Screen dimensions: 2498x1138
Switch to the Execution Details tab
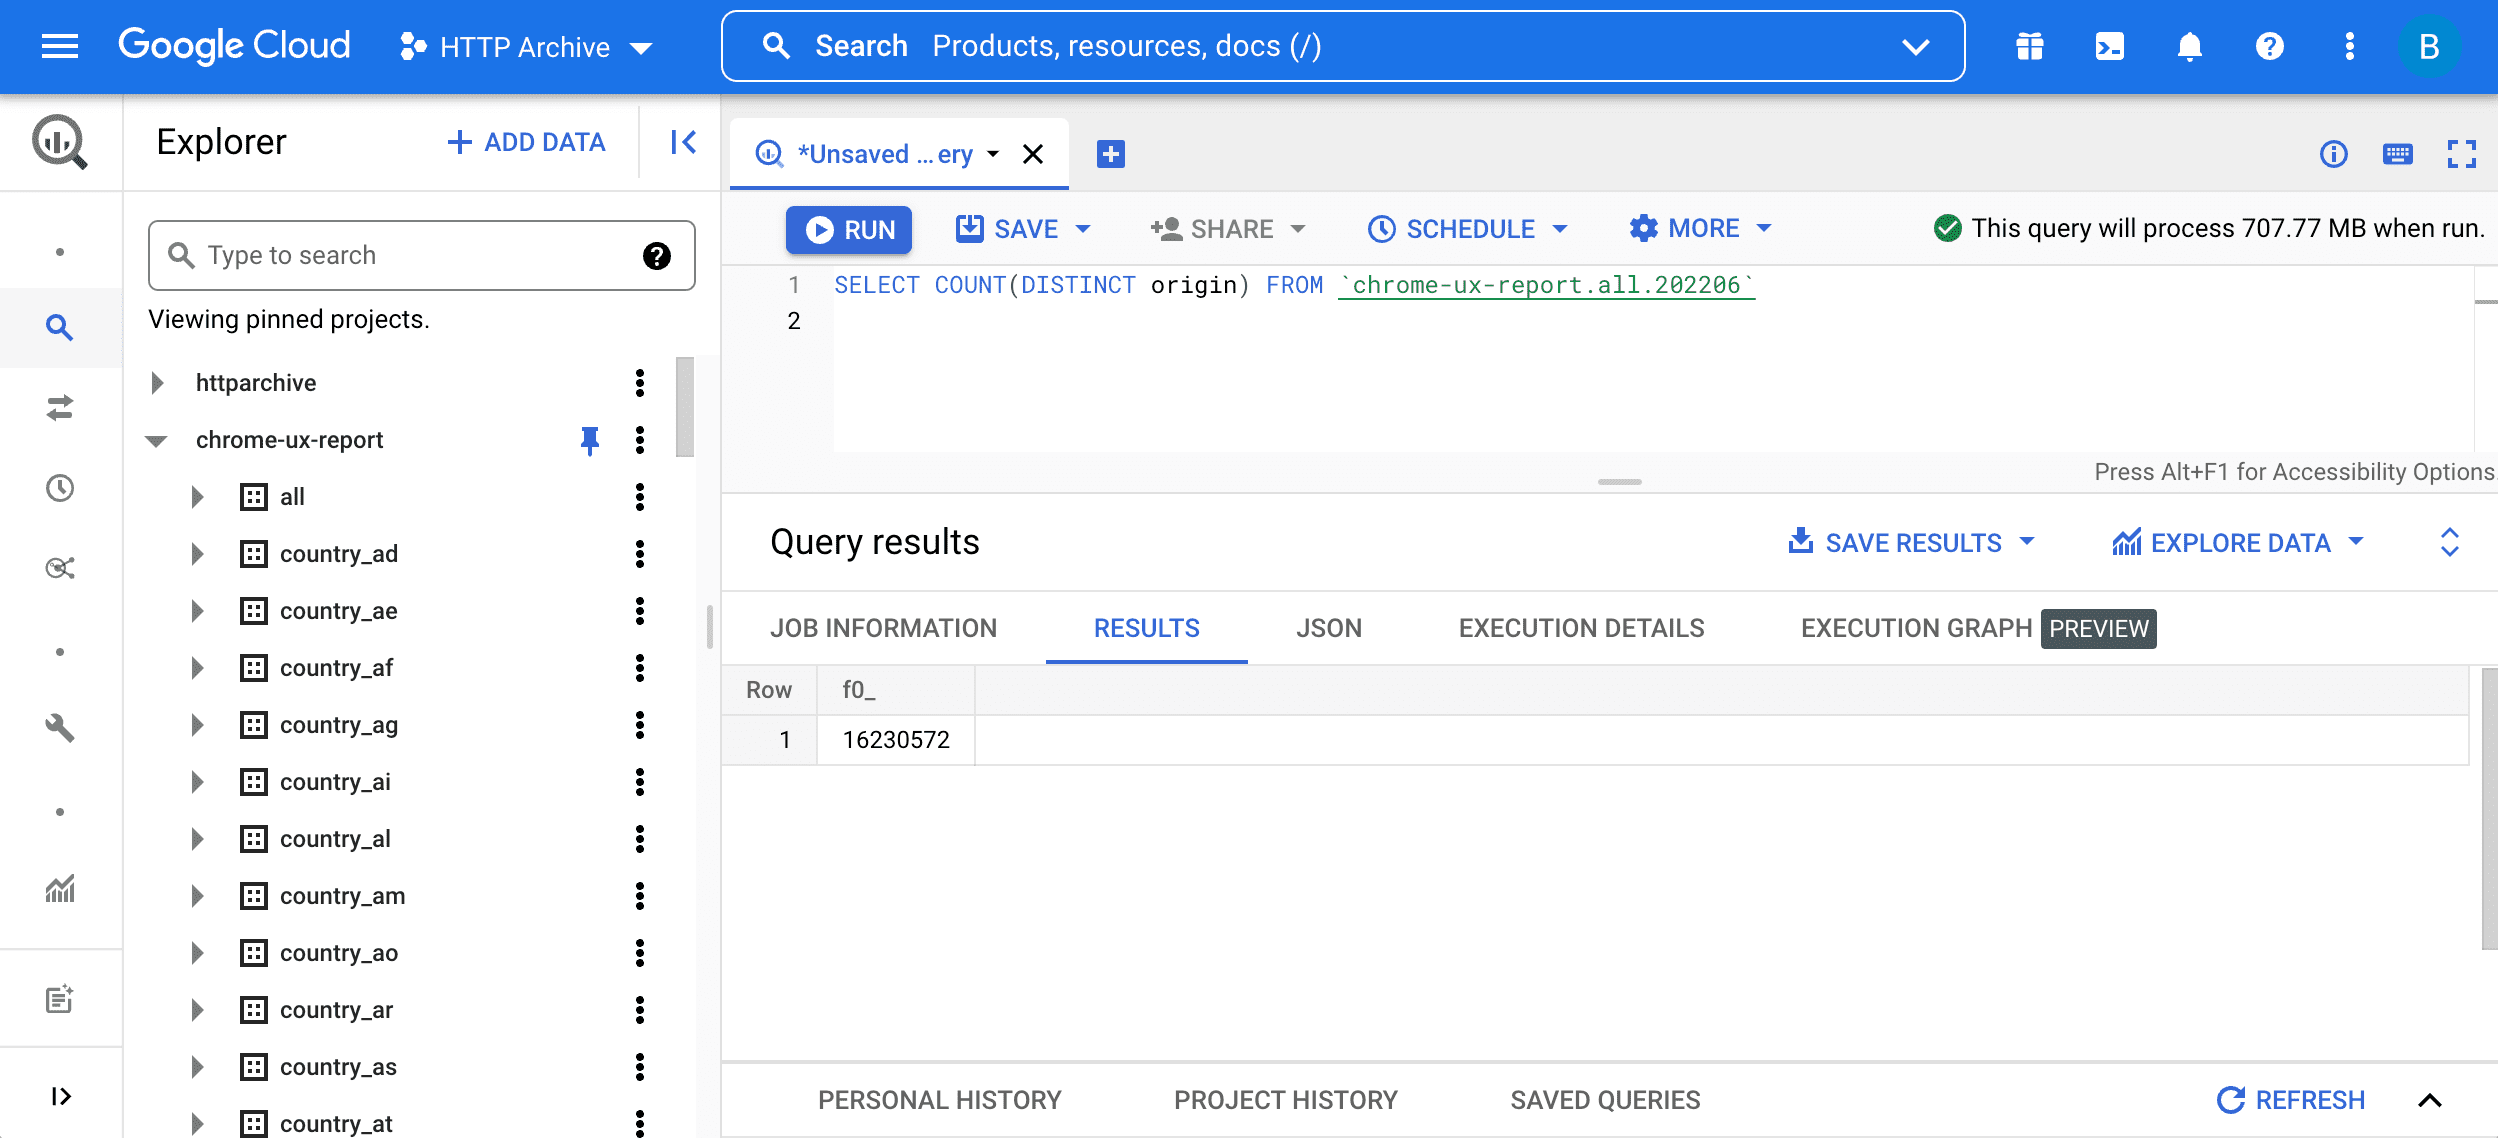pyautogui.click(x=1580, y=628)
